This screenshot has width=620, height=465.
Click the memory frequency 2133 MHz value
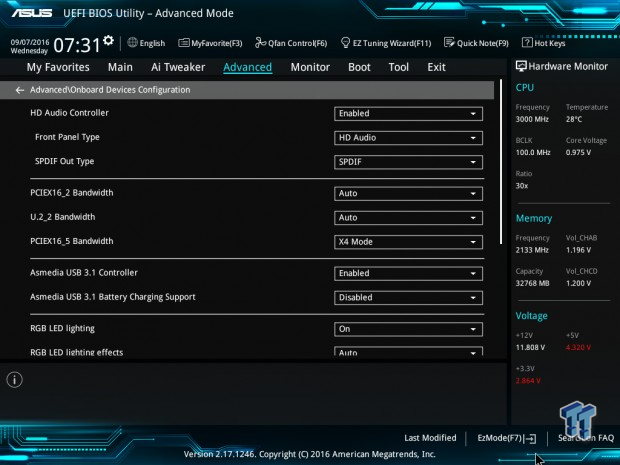tap(532, 250)
